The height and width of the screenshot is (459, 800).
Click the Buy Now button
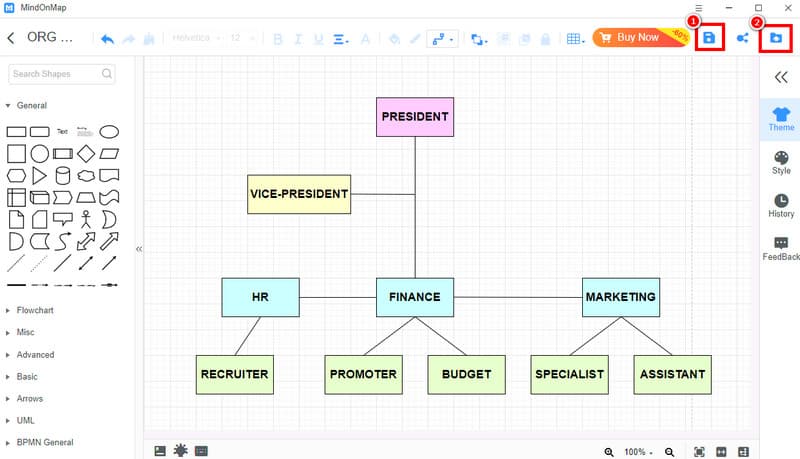click(641, 37)
